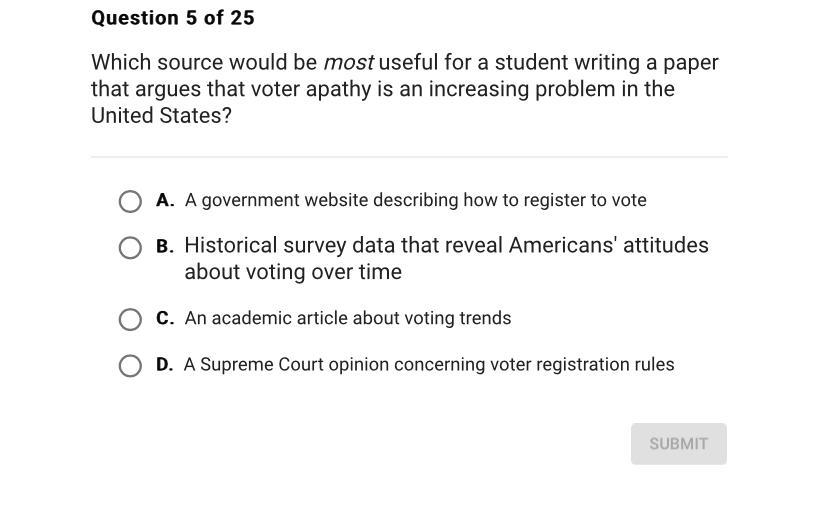Screen dimensions: 828x524
Task: Click the bold letter label 'A.'
Action: [x=165, y=201]
